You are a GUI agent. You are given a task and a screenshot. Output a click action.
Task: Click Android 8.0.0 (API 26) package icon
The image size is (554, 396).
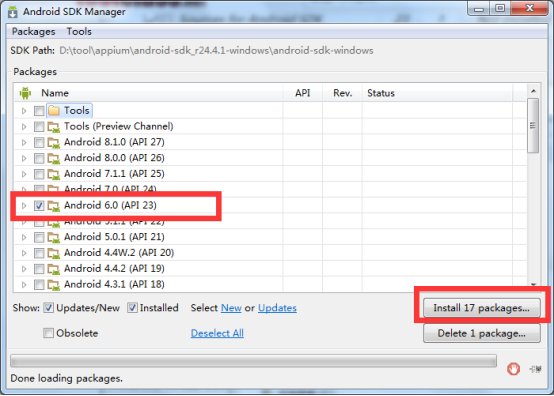54,159
